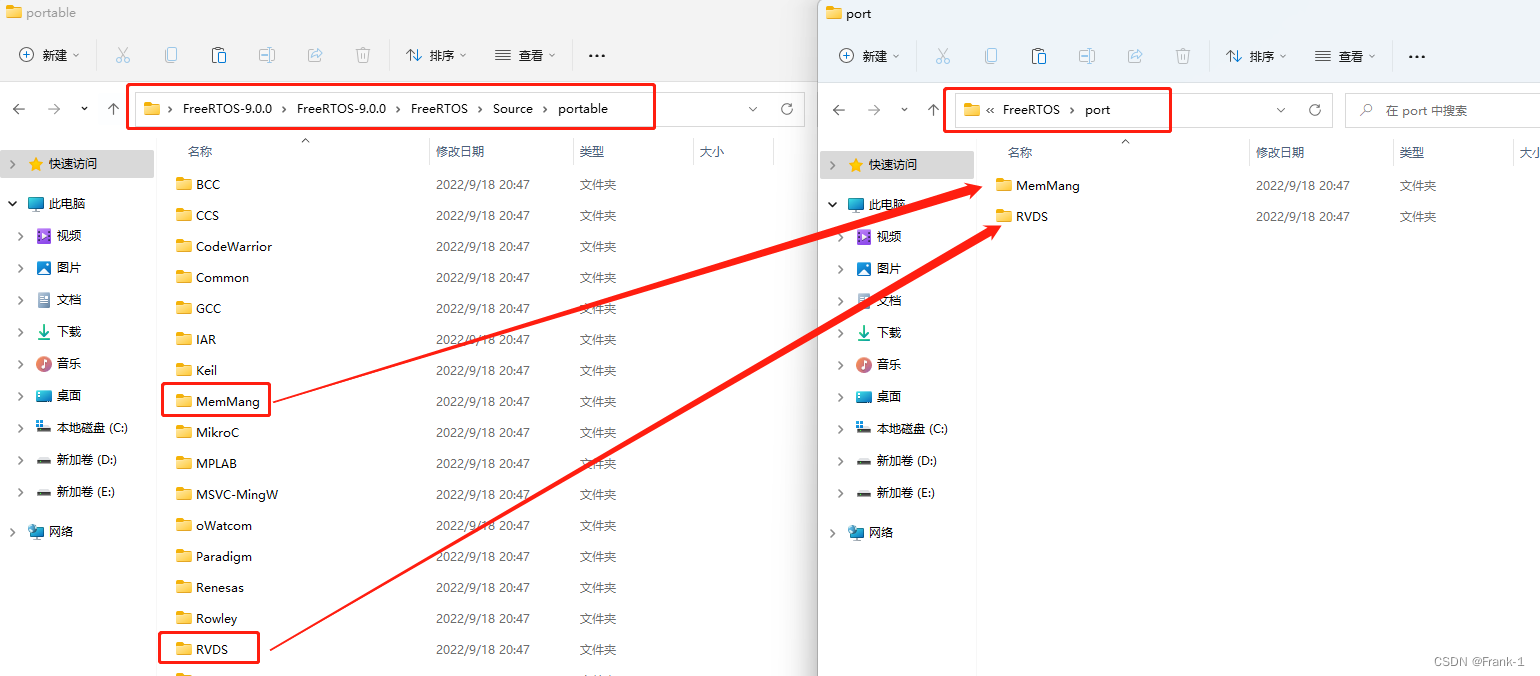Image resolution: width=1540 pixels, height=676 pixels.
Task: Click the Paste icon in portable window toolbar
Action: tap(219, 55)
